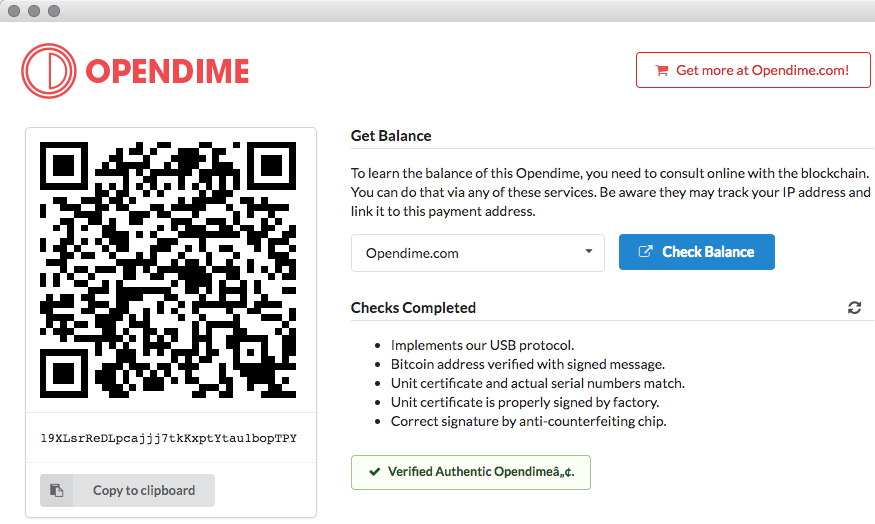Screen dimensions: 875x524
Task: Click 'Unit certificate and actual serial numbers match.'
Action: click(537, 383)
